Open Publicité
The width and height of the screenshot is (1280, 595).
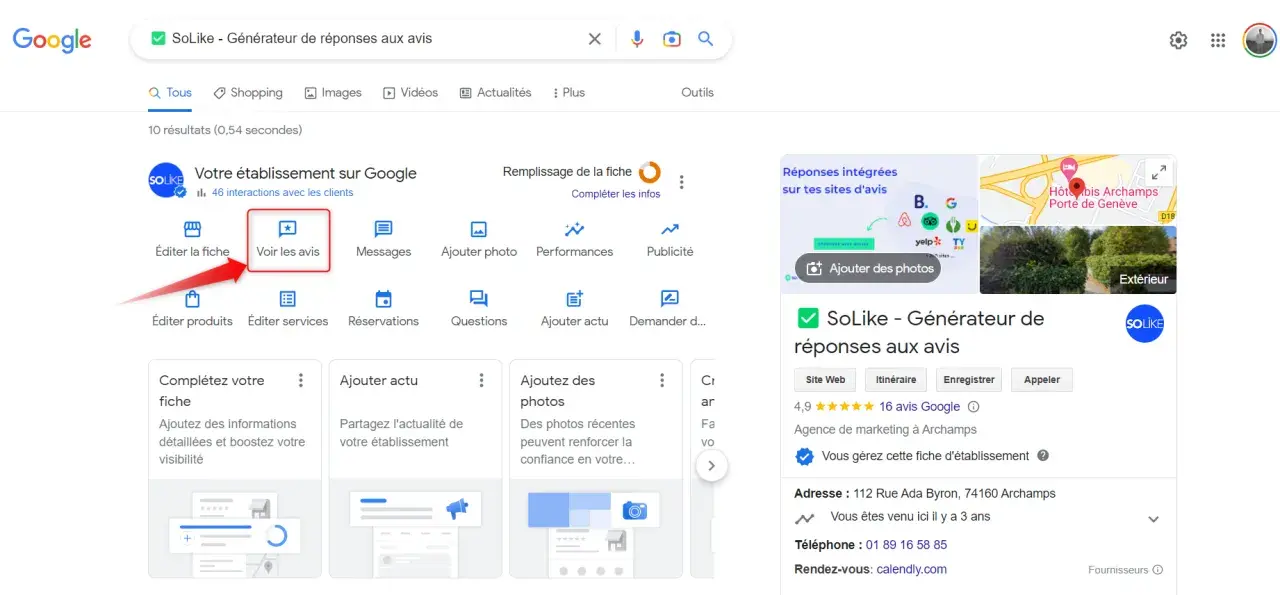pos(670,240)
